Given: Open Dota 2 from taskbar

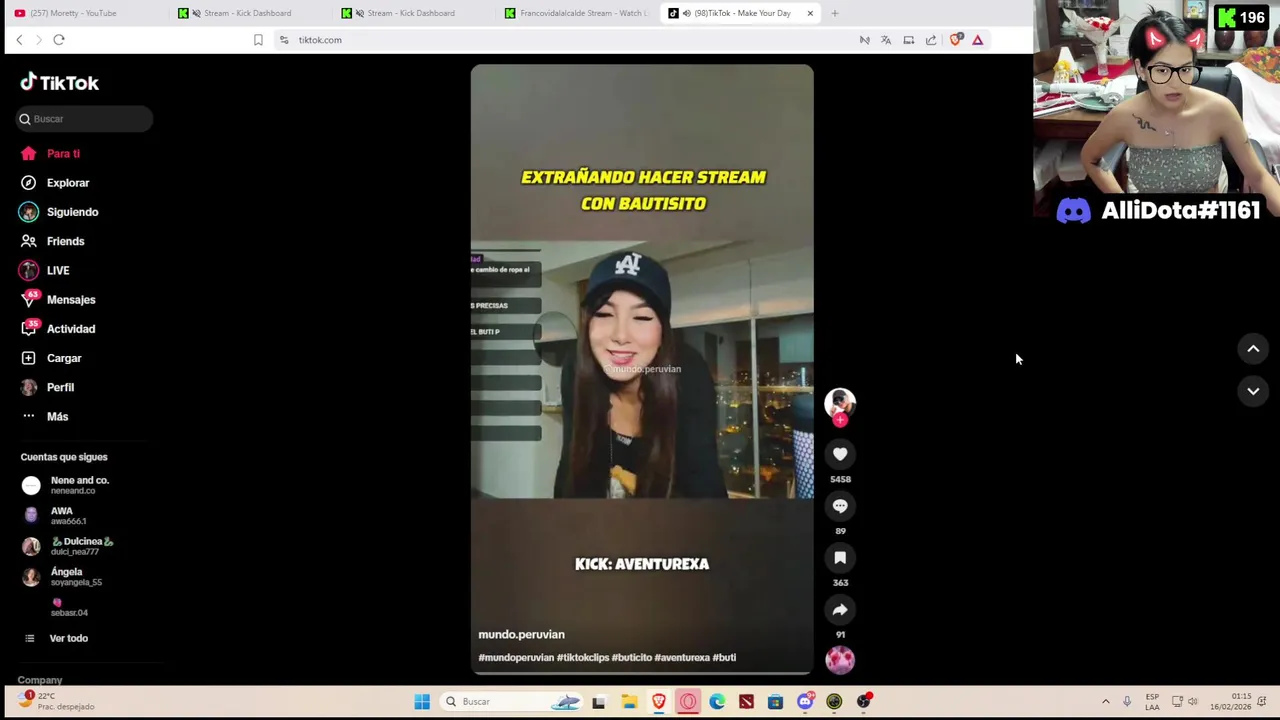Looking at the screenshot, I should pos(746,702).
